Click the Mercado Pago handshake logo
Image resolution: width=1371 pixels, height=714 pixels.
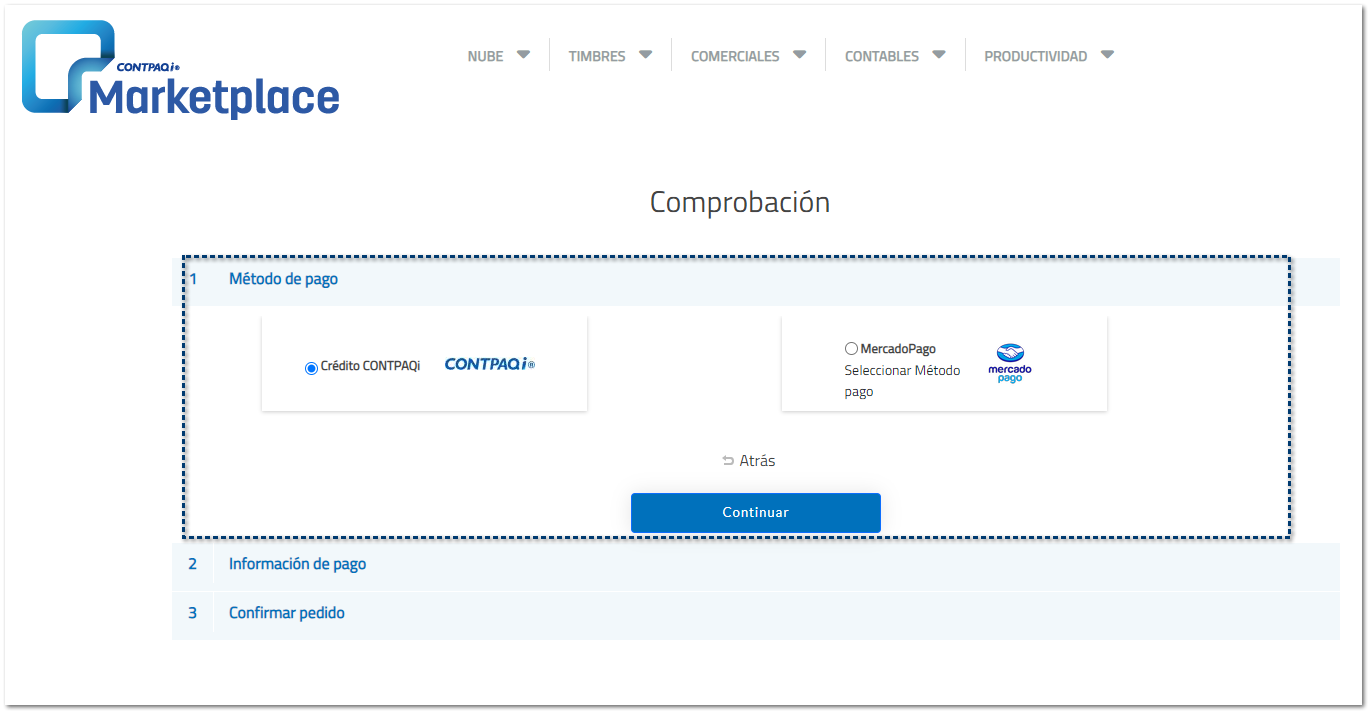tap(1010, 364)
